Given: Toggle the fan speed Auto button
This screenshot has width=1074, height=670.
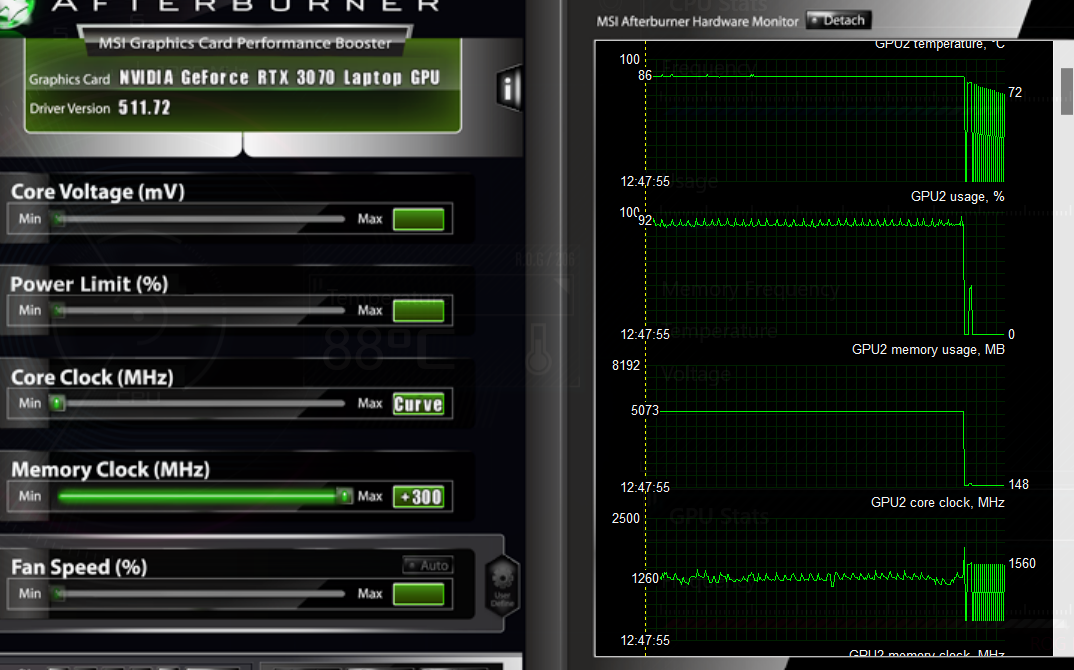Looking at the screenshot, I should (x=428, y=565).
